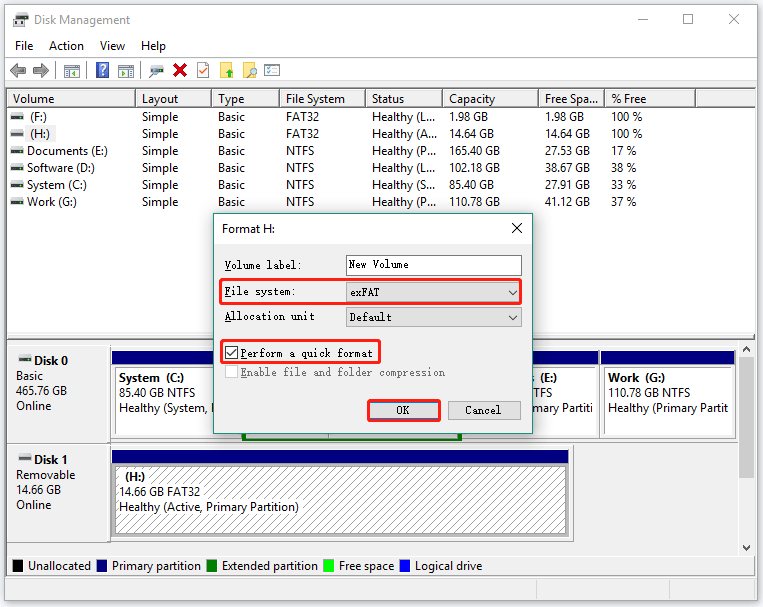The width and height of the screenshot is (763, 607).
Task: Open the Action menu
Action: click(66, 46)
